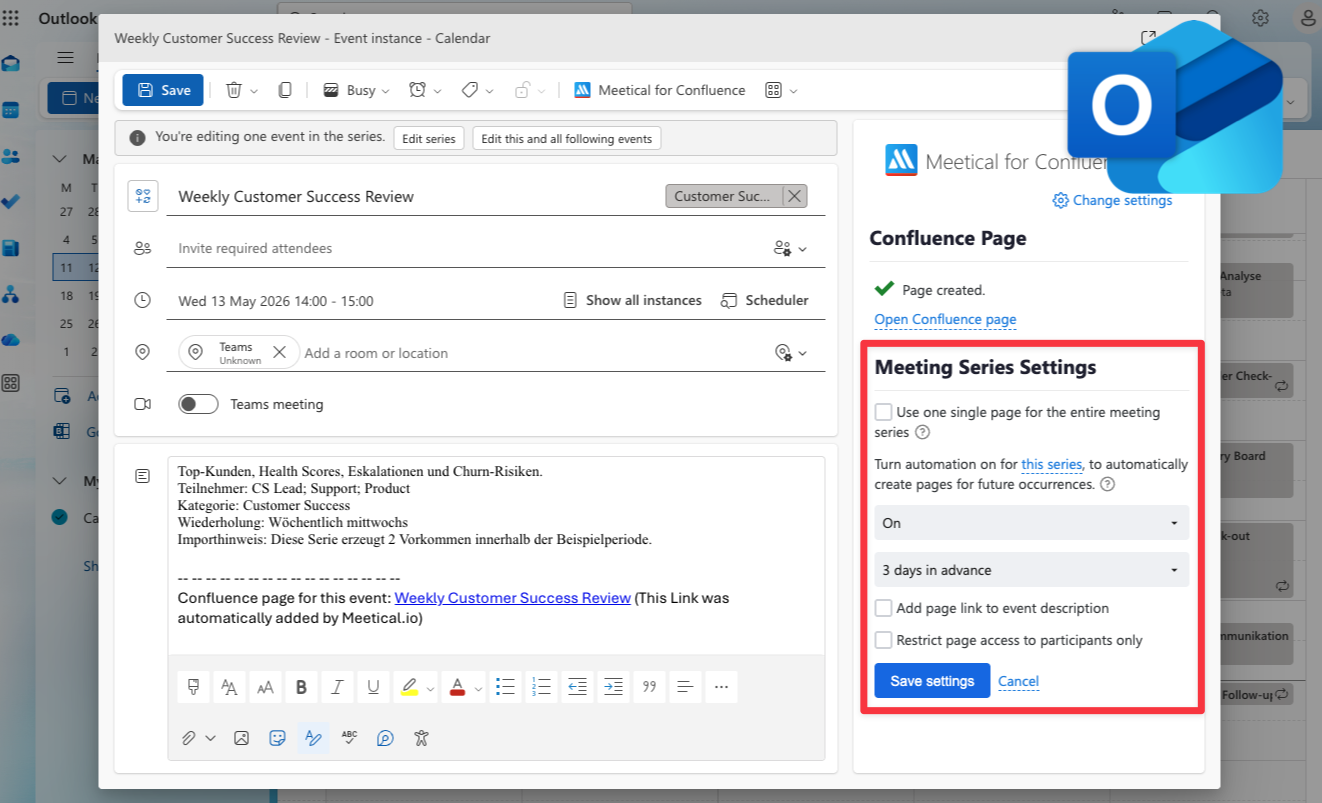Save the event with the Save button
This screenshot has height=803, width=1322.
pyautogui.click(x=163, y=90)
